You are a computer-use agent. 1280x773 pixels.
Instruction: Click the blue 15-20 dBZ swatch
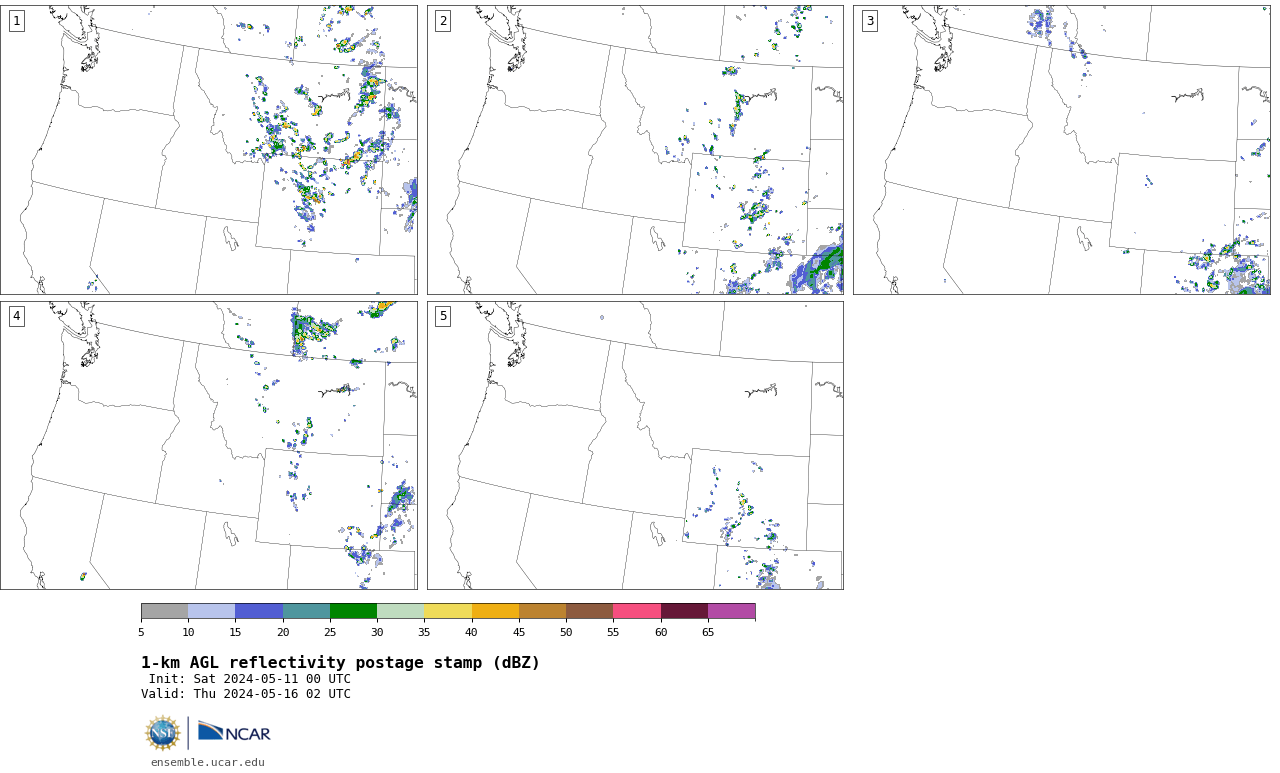pos(259,611)
